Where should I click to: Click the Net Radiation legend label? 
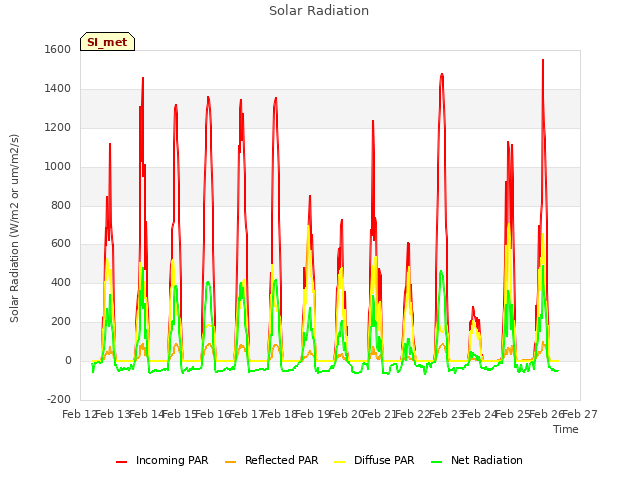(x=487, y=460)
